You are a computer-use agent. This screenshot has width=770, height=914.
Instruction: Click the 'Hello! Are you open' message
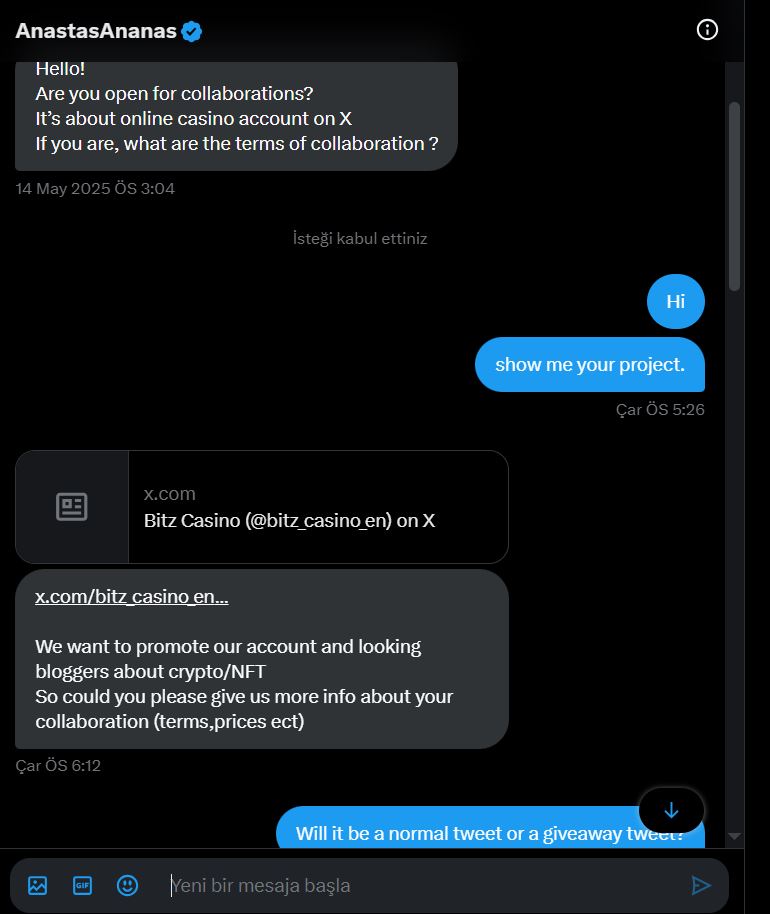236,115
